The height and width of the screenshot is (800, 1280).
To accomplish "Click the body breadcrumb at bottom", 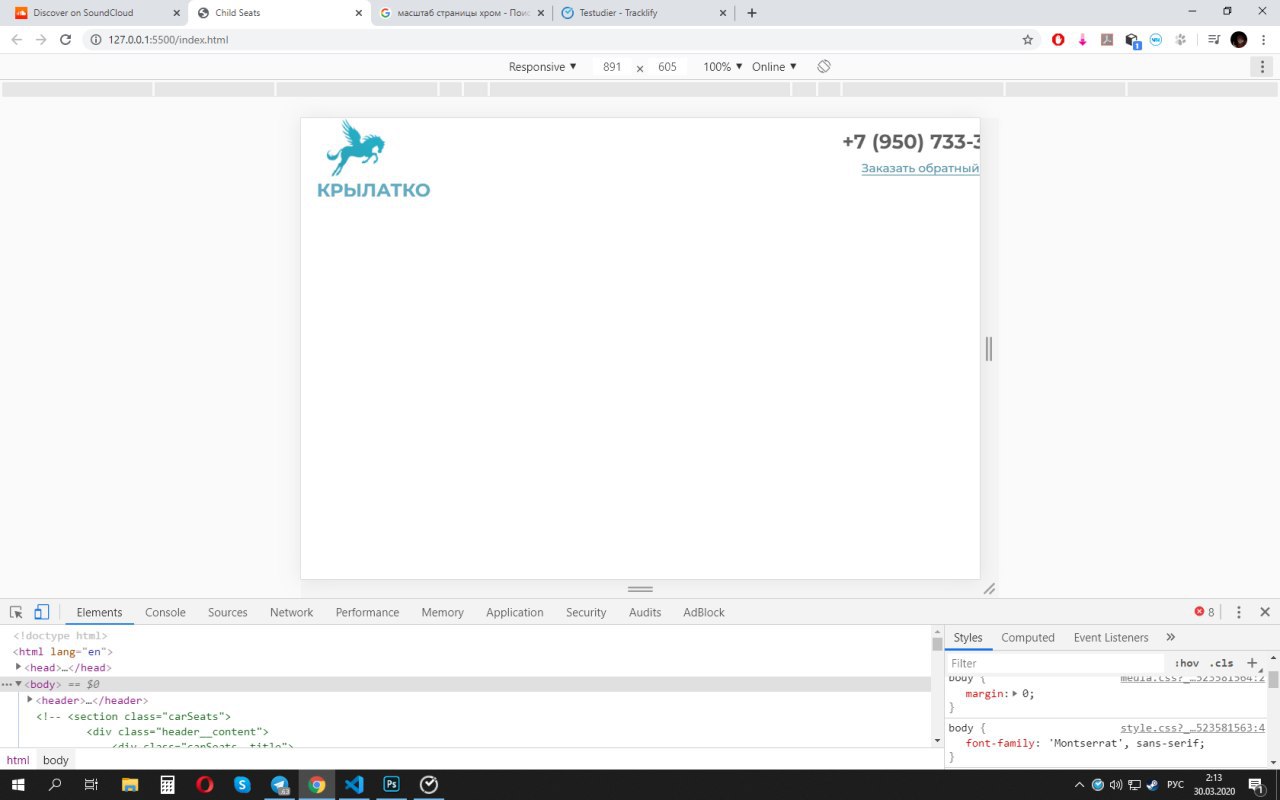I will 55,760.
